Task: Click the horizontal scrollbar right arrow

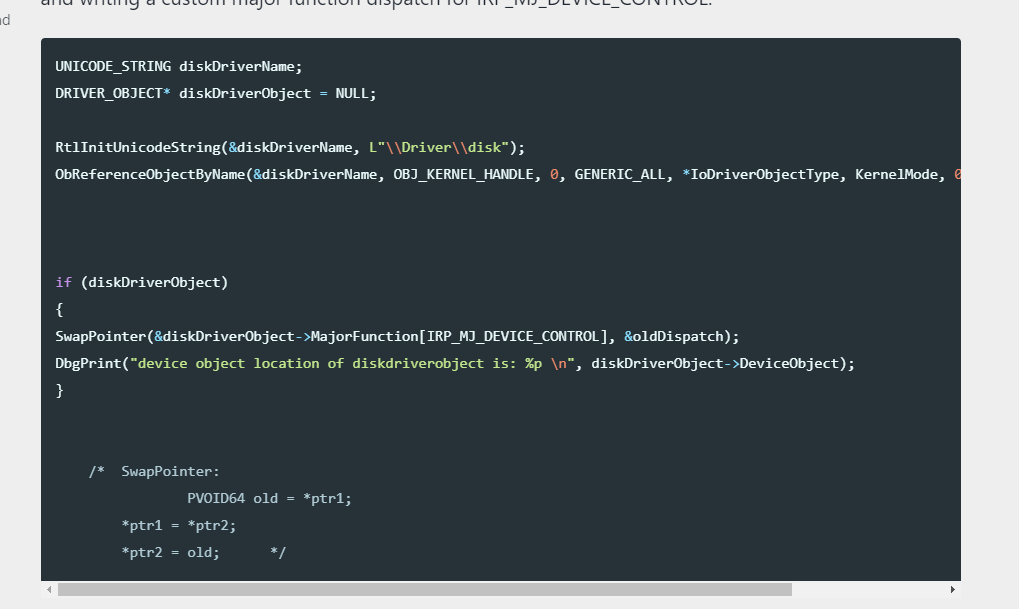Action: (953, 590)
